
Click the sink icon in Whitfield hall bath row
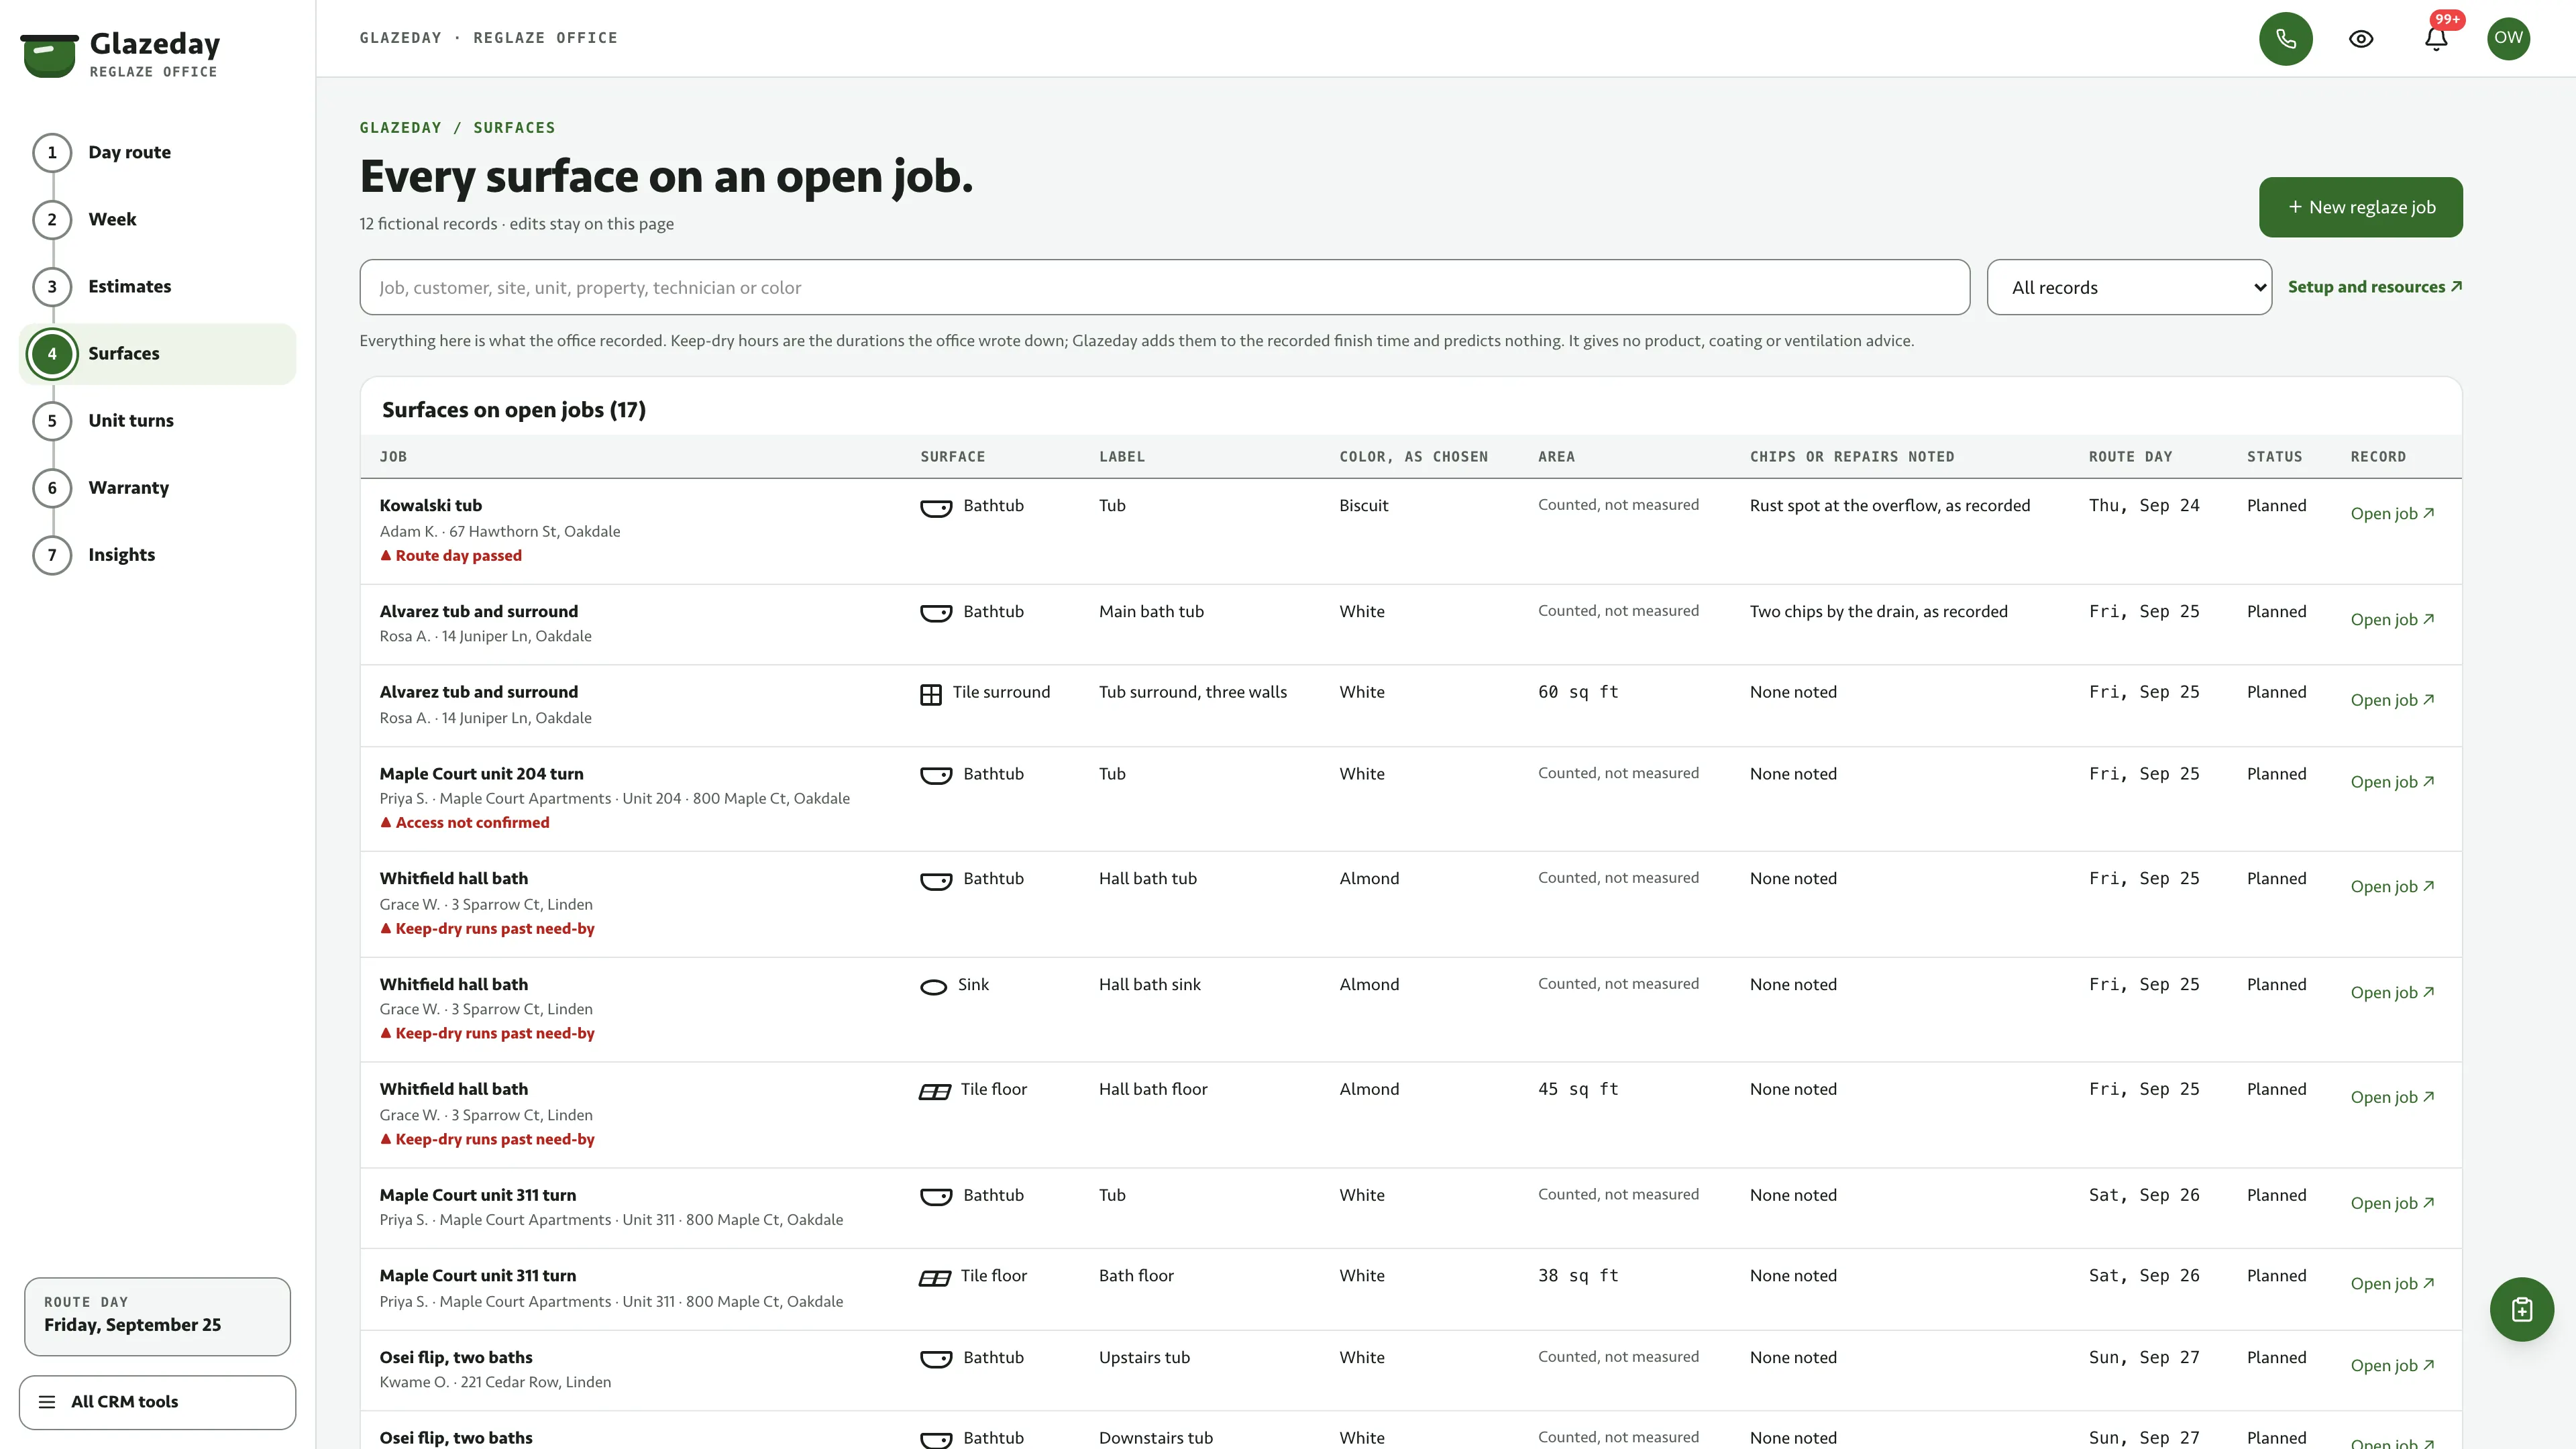933,986
